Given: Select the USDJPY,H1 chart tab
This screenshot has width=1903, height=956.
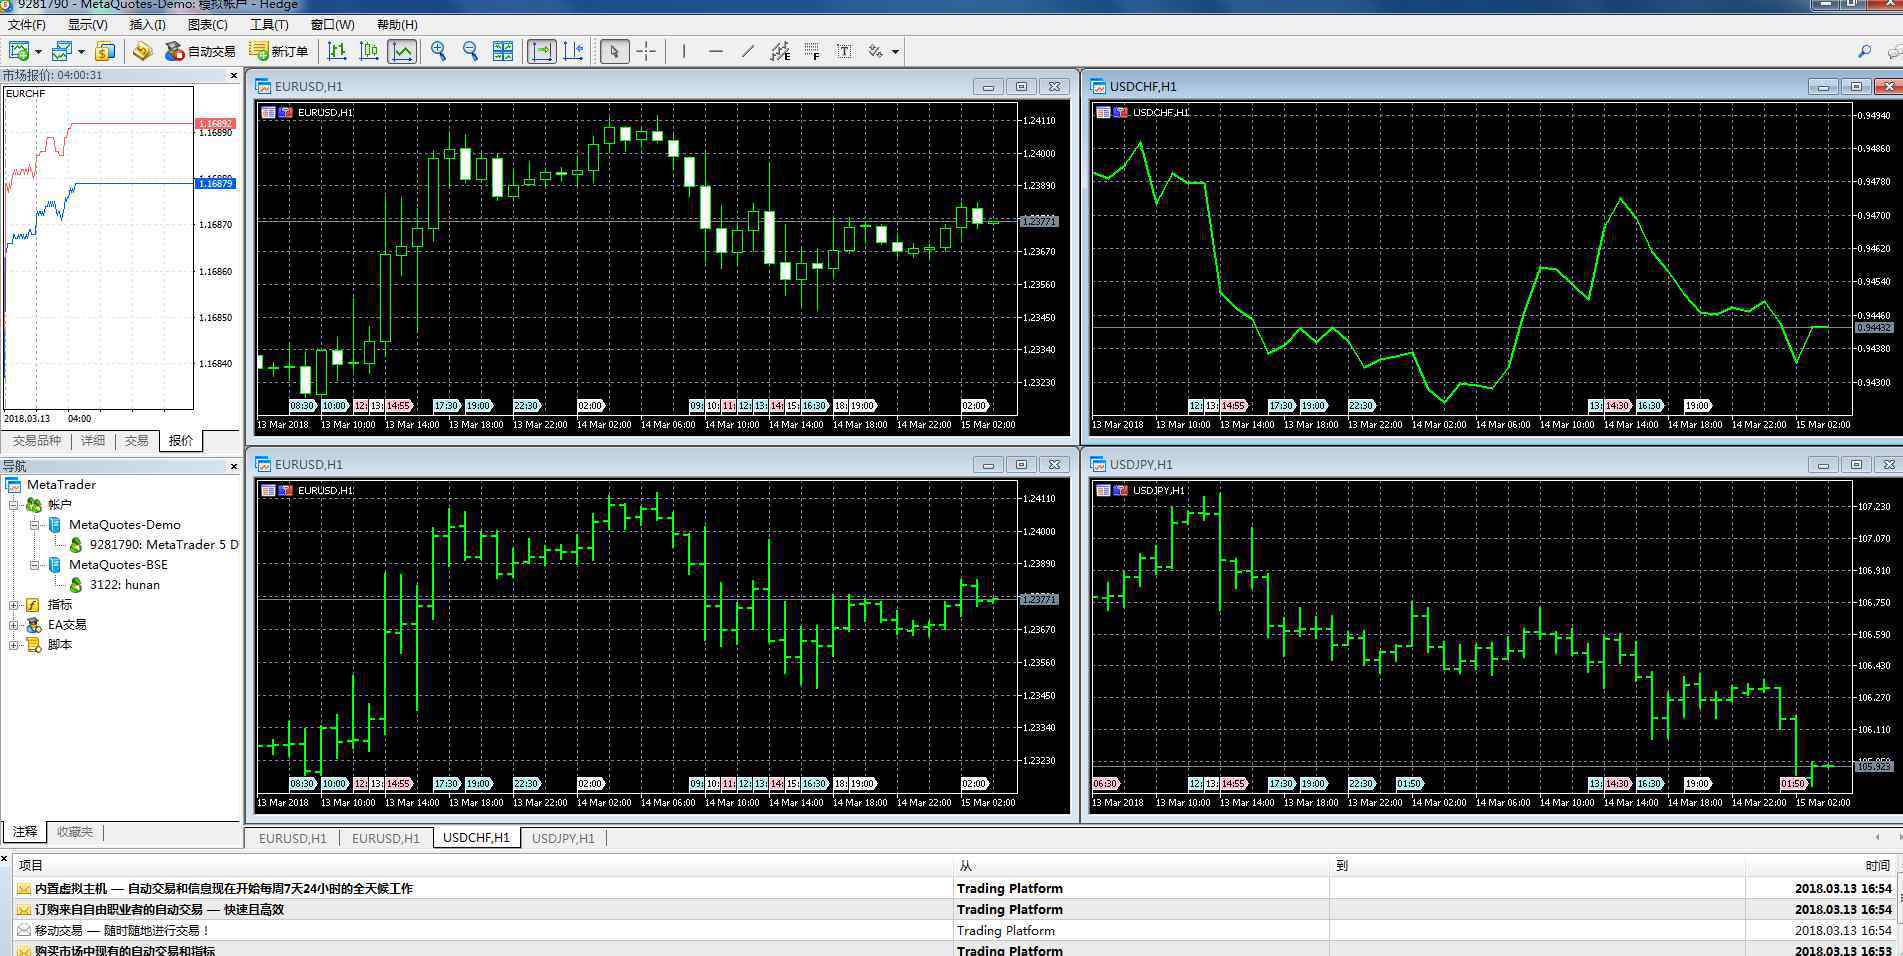Looking at the screenshot, I should click(x=563, y=838).
